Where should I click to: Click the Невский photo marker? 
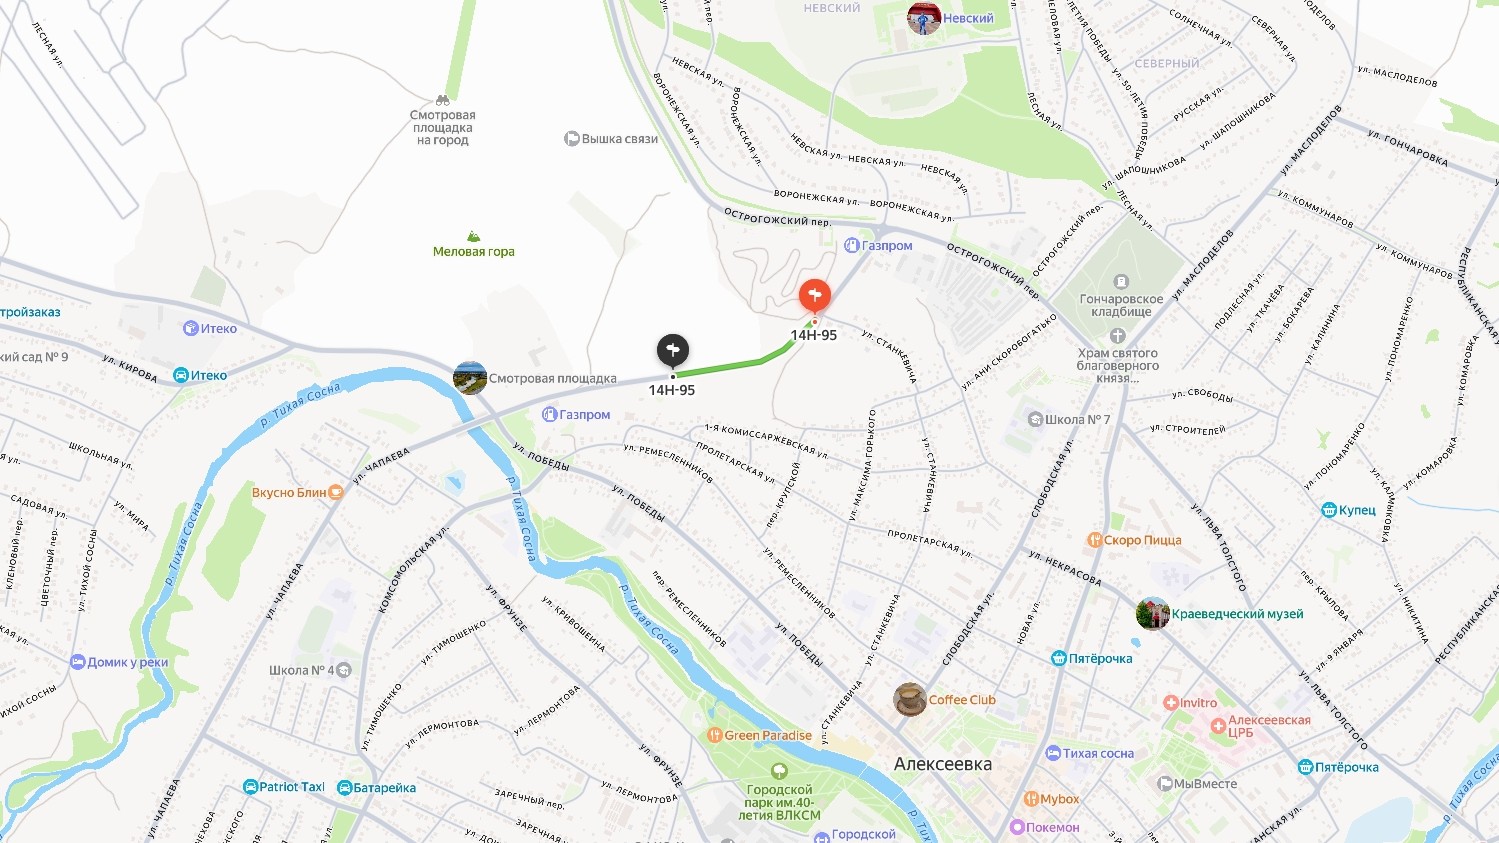(923, 18)
